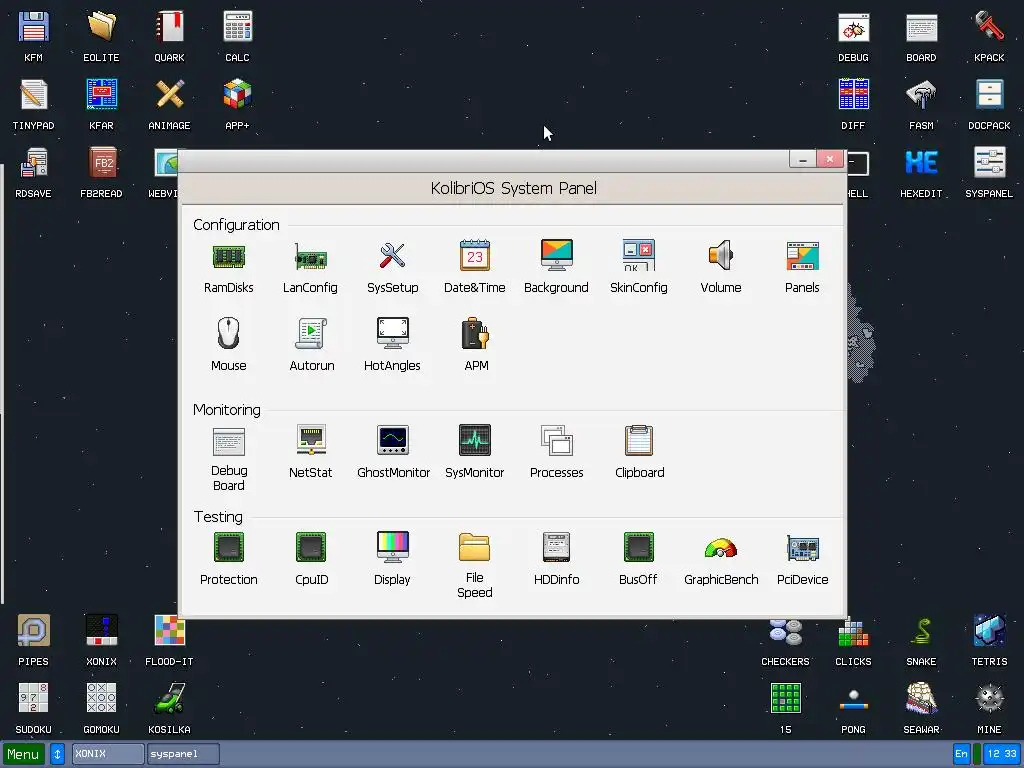This screenshot has height=768, width=1024.
Task: Open FB2READ desktop icon
Action: (101, 163)
